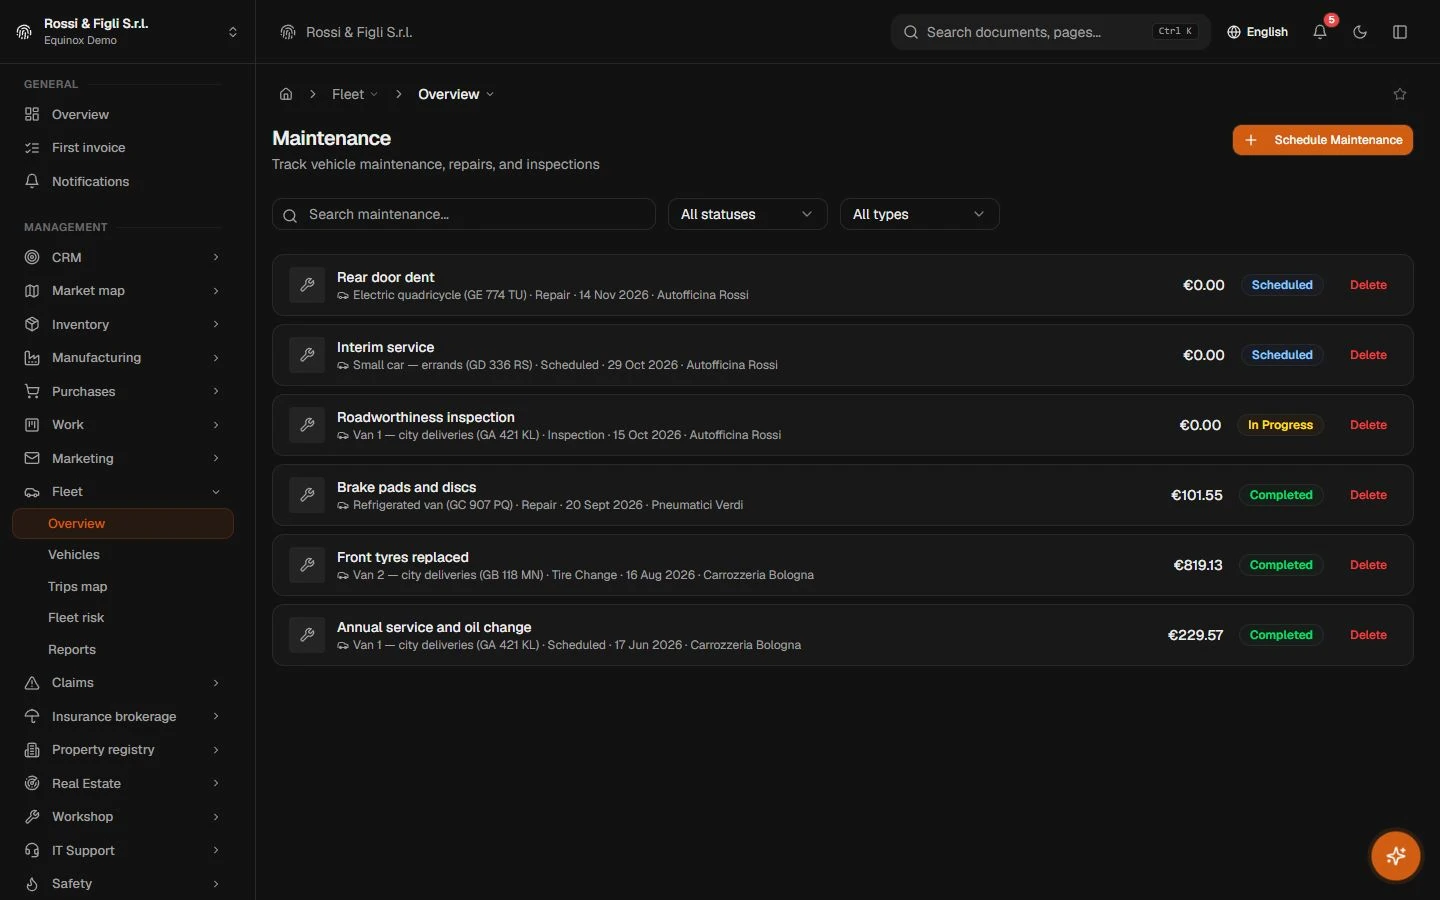Open the notifications bell icon
The height and width of the screenshot is (900, 1440).
click(x=1320, y=32)
